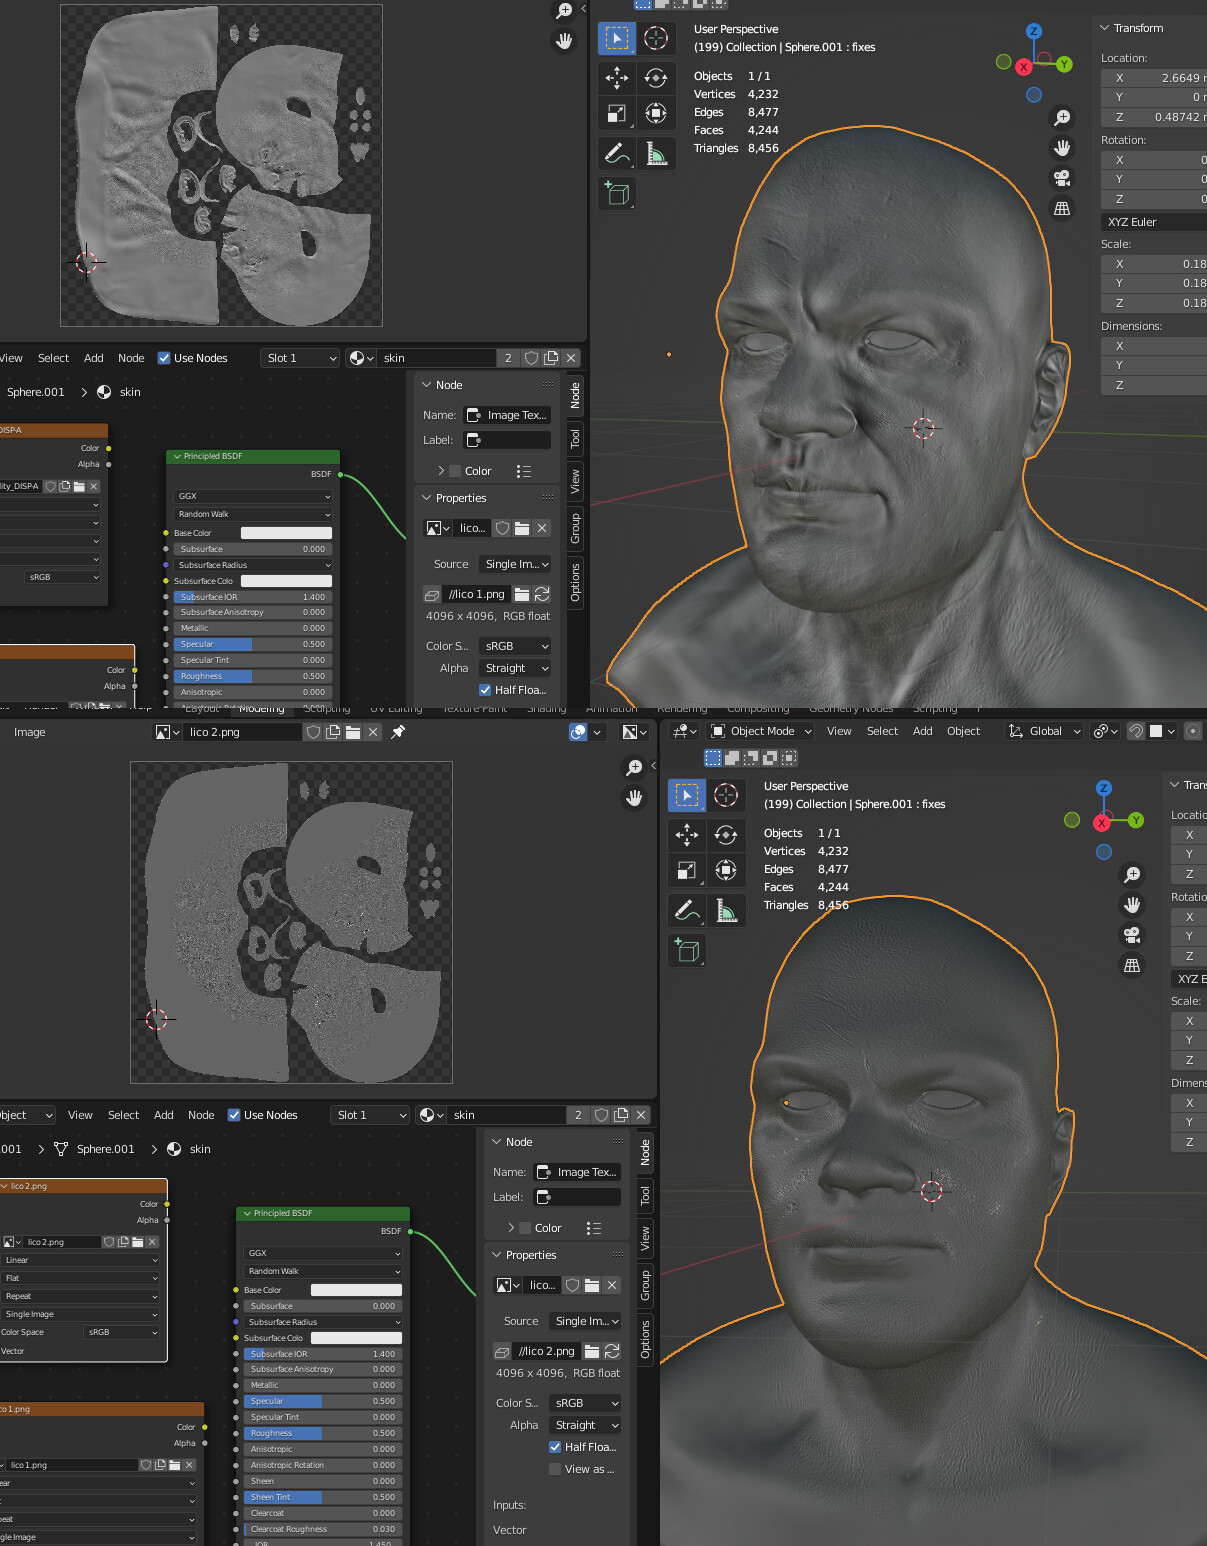1207x1546 pixels.
Task: Select the Move tool in the viewport toolbar
Action: click(617, 77)
